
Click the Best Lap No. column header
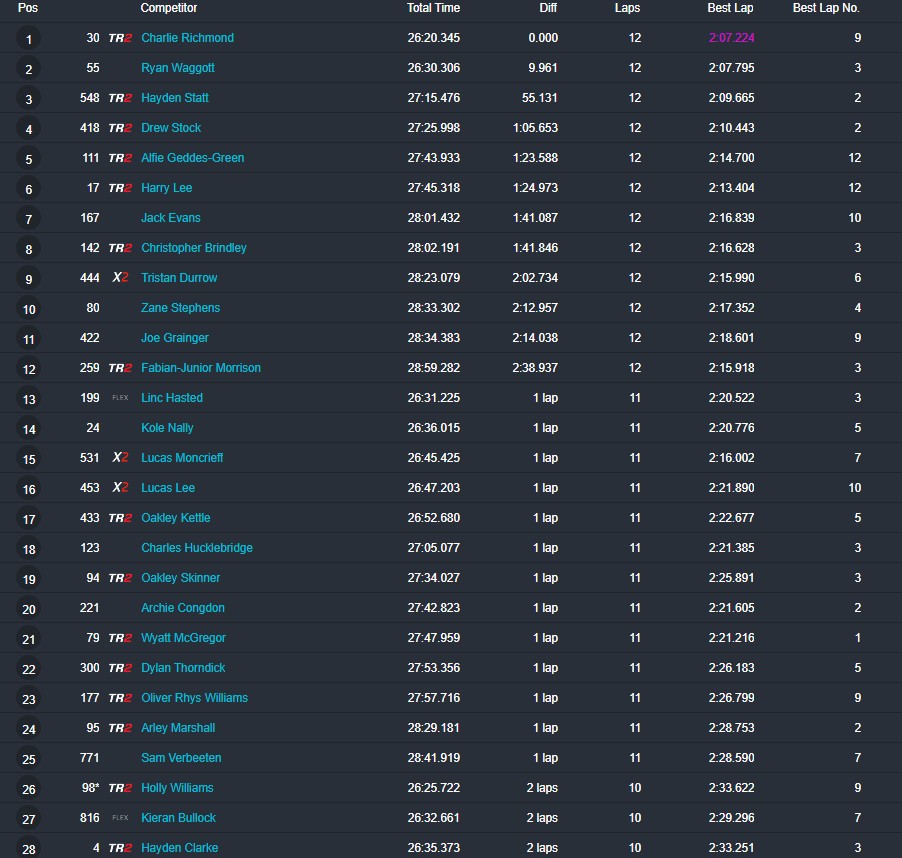(825, 8)
